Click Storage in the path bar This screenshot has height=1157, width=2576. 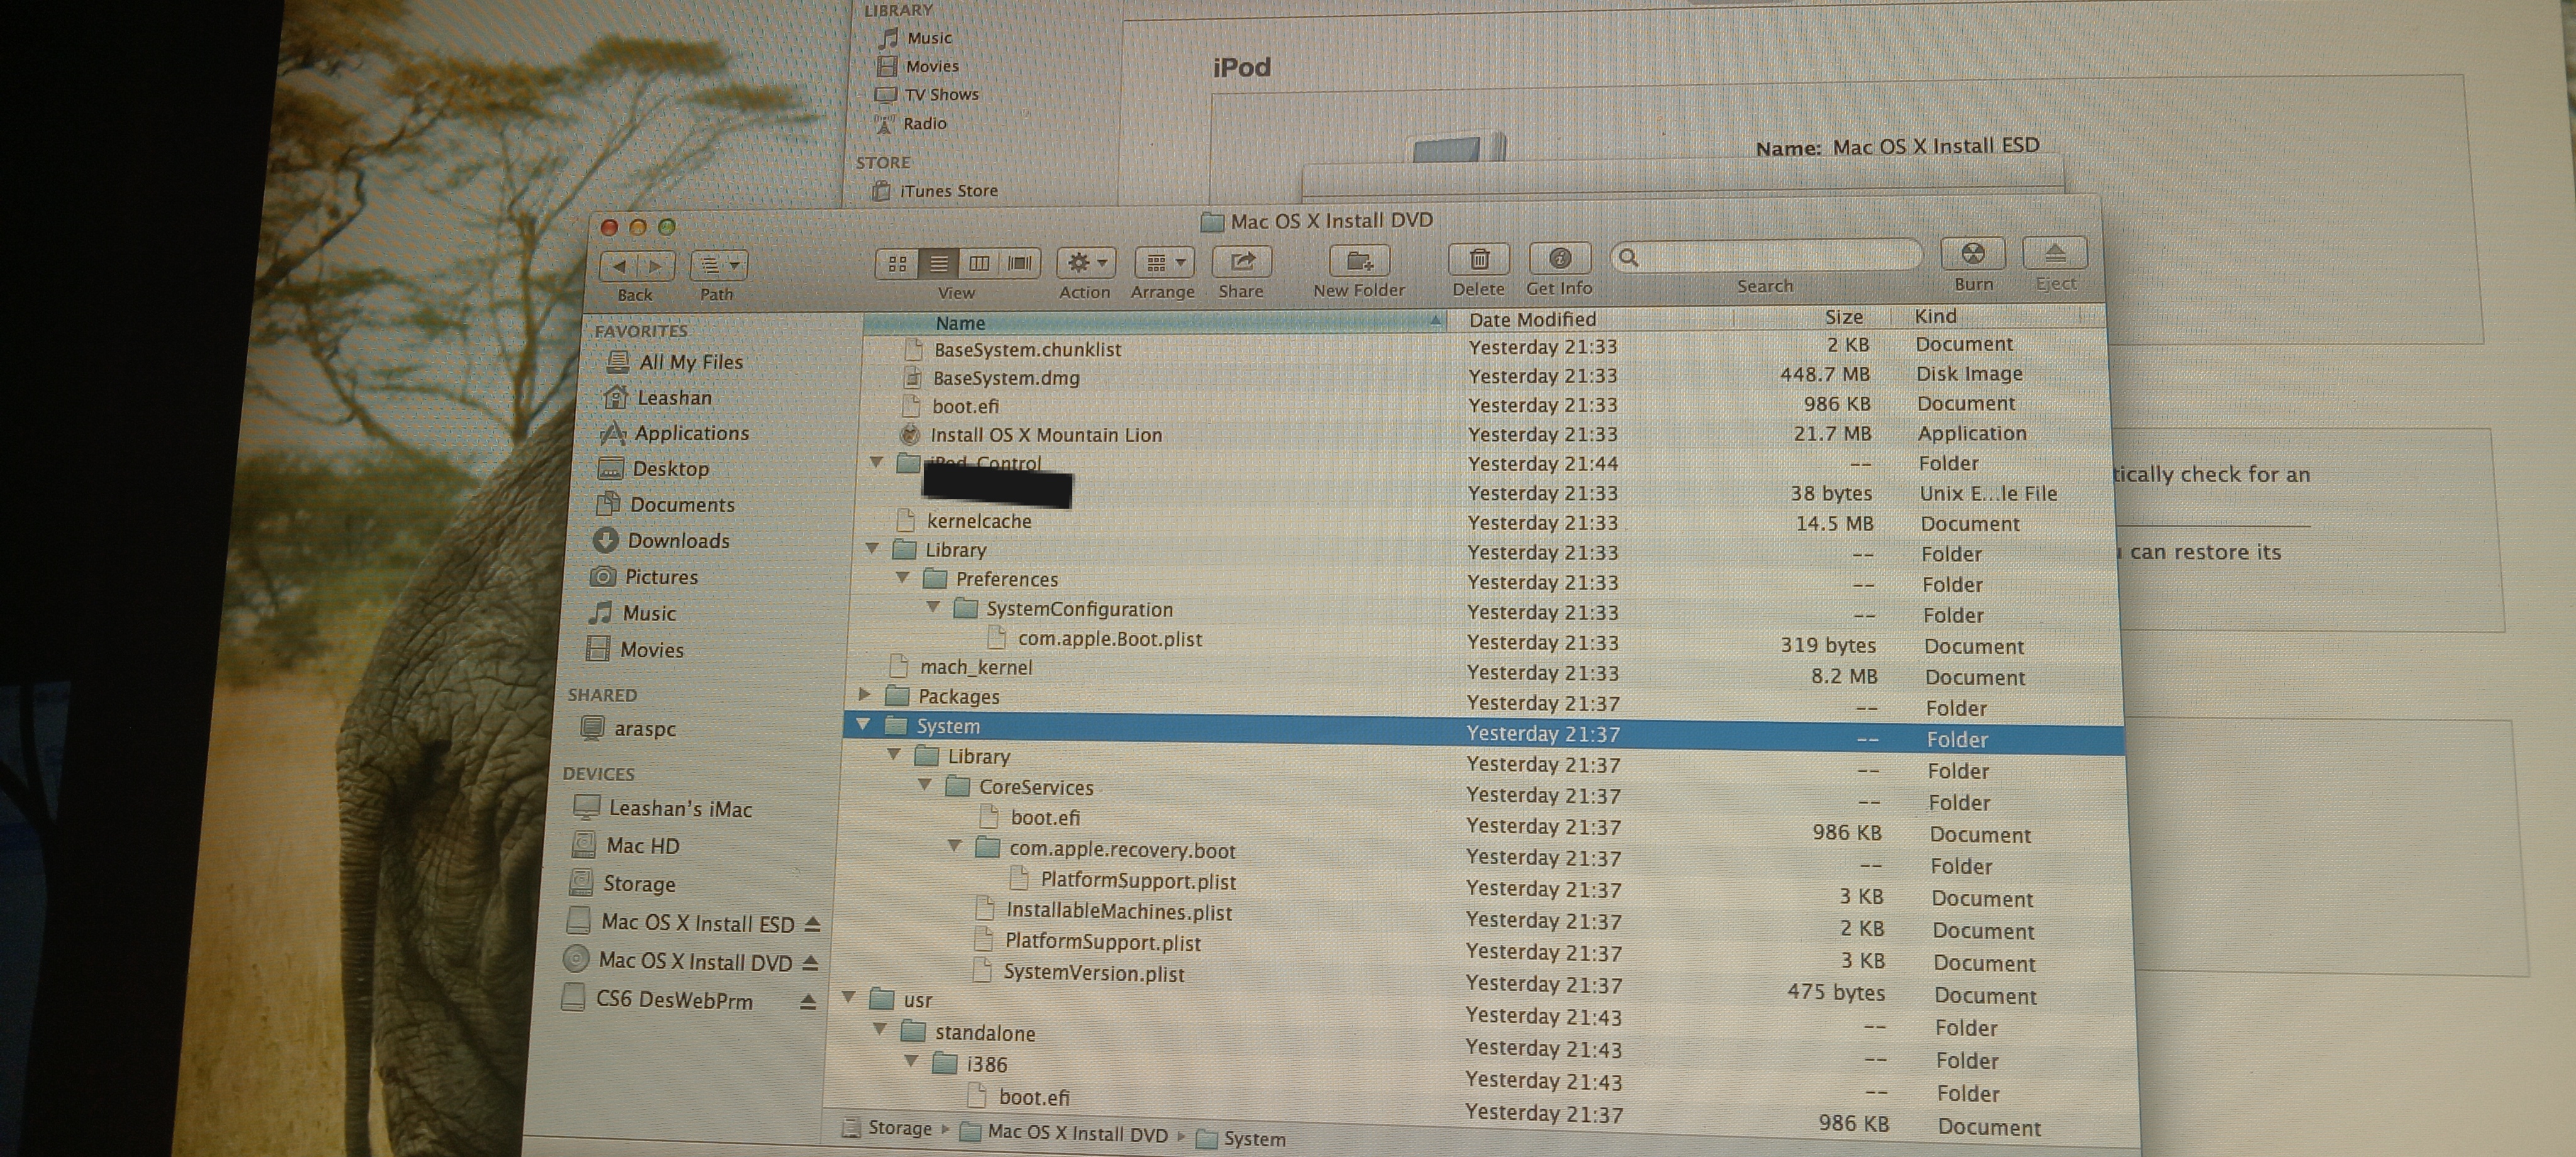[887, 1128]
